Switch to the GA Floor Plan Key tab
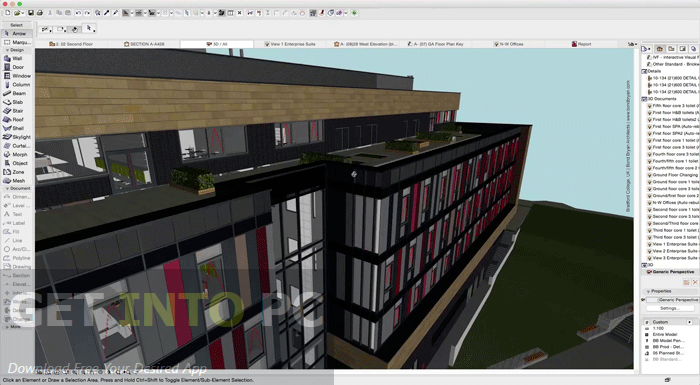This screenshot has height=385, width=700. tap(435, 44)
